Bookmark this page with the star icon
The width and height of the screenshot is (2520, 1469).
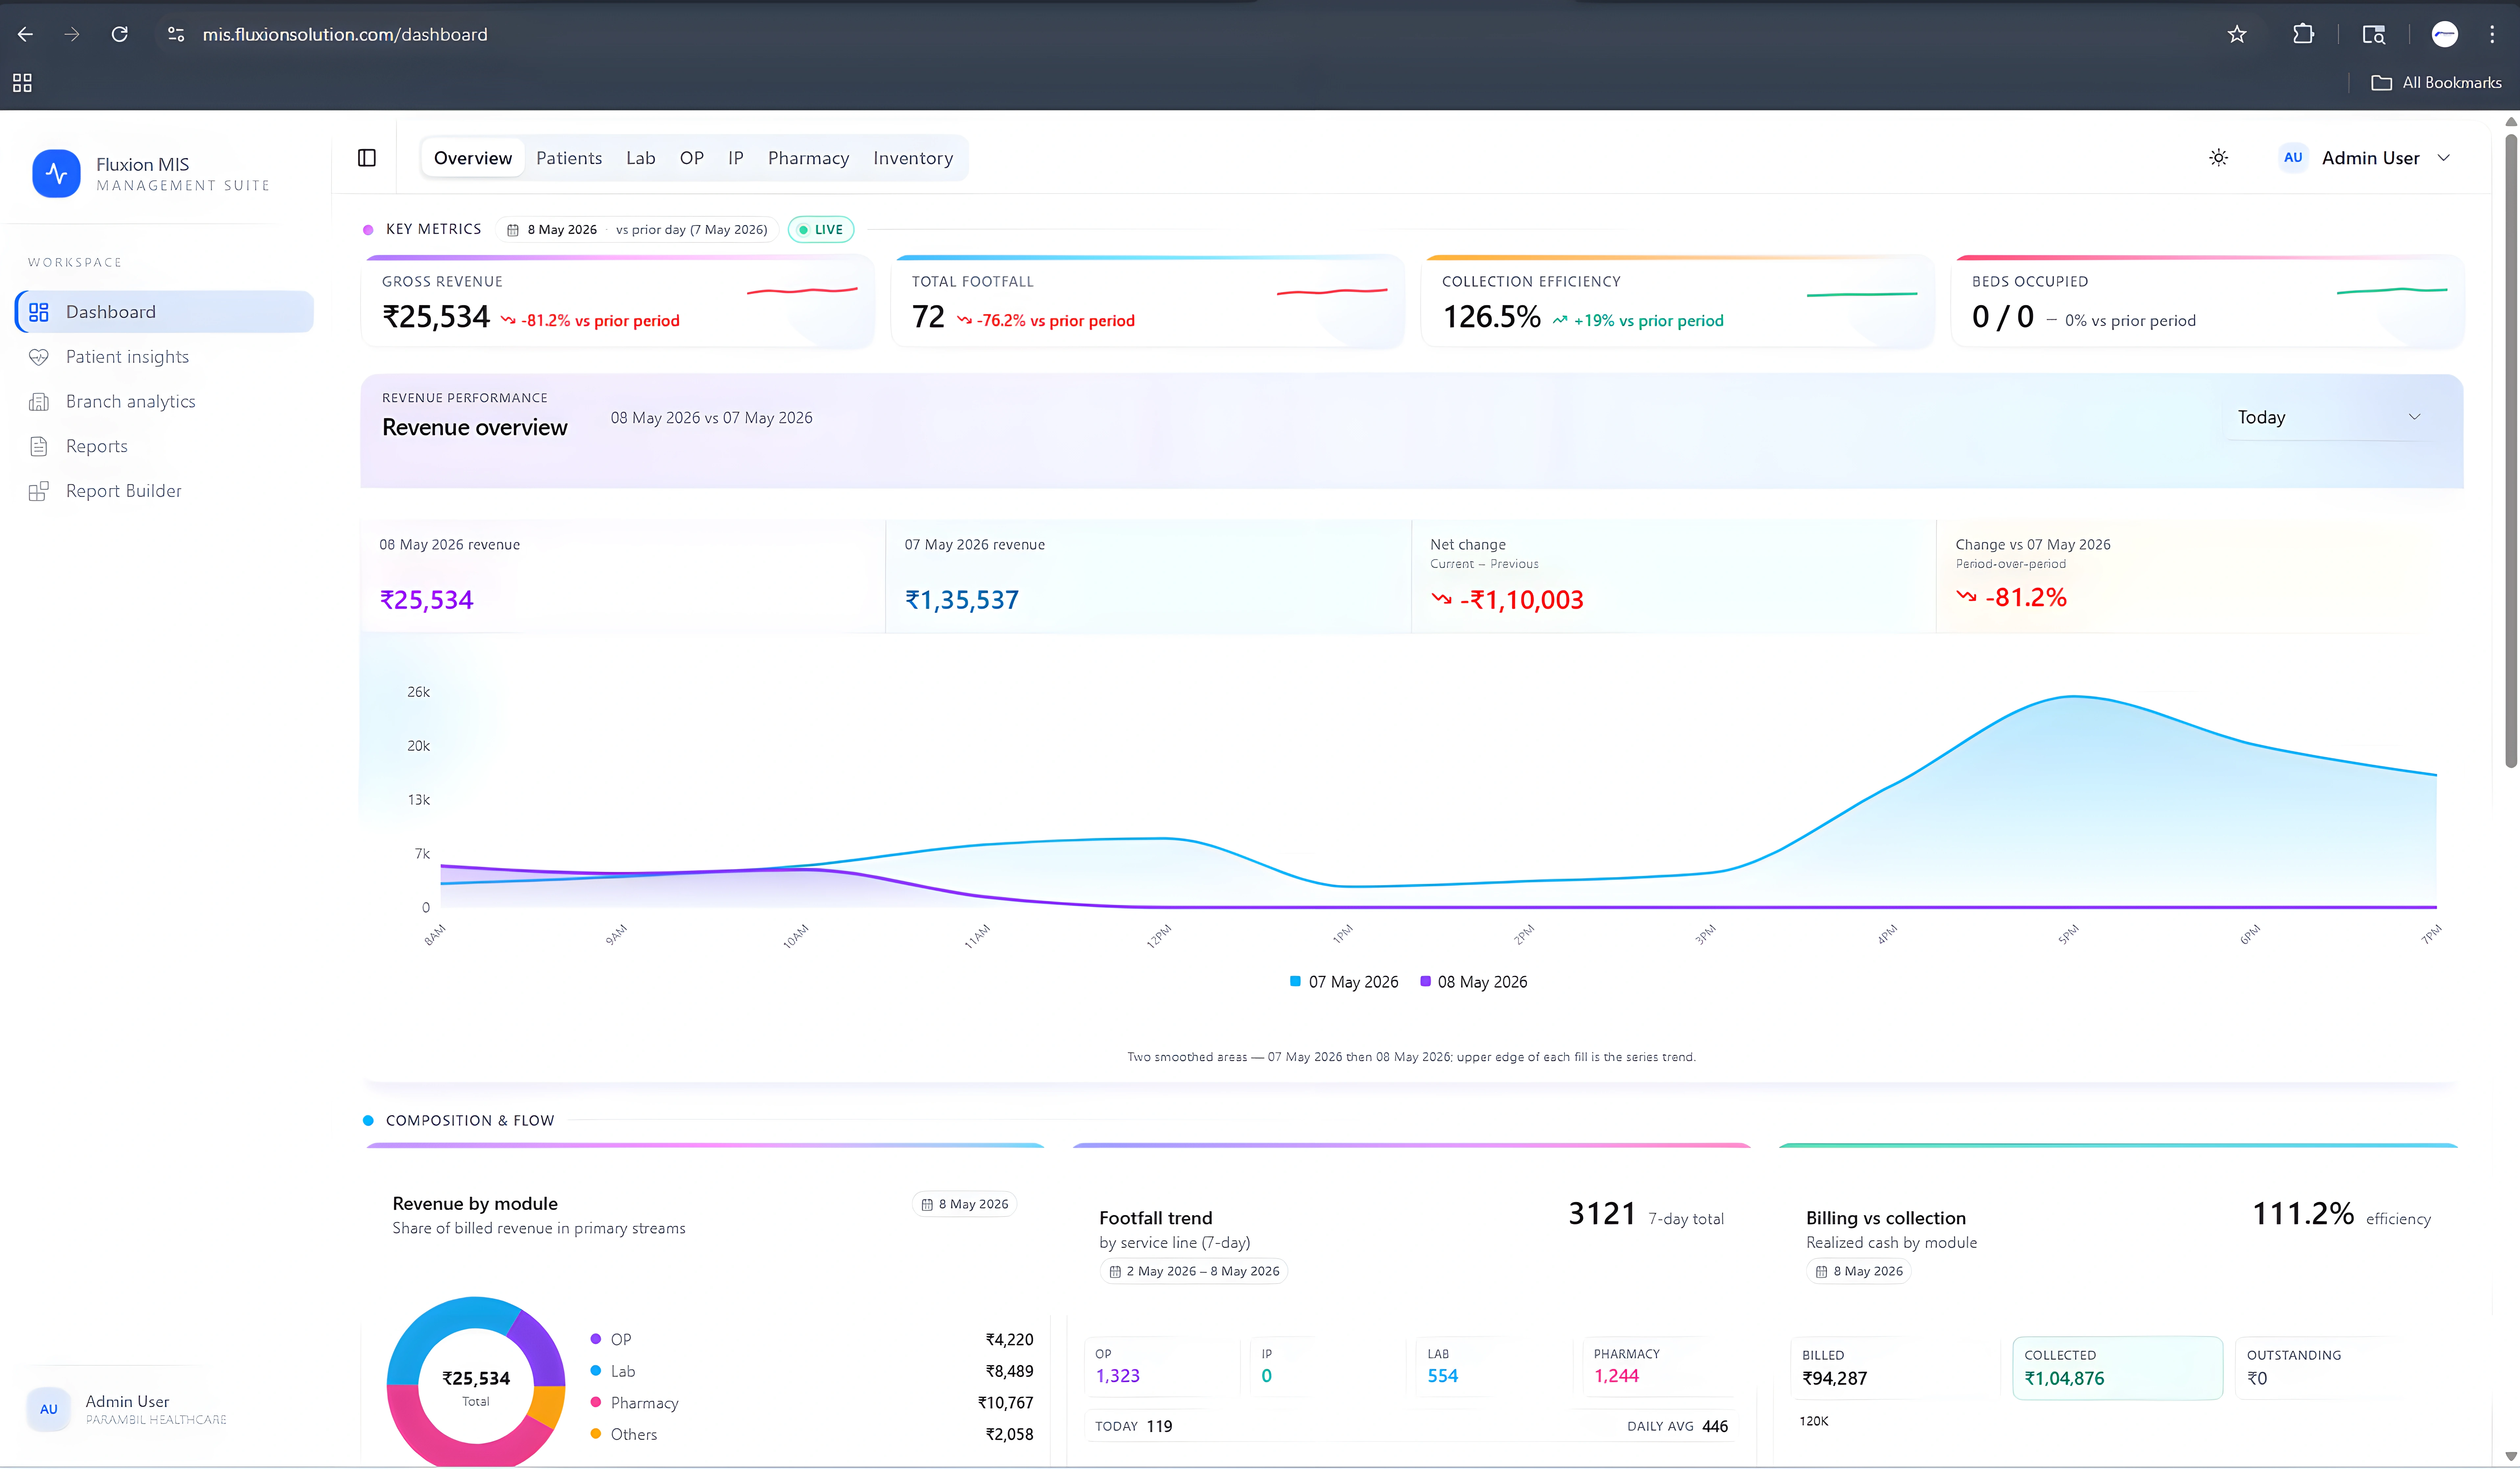(x=2237, y=34)
